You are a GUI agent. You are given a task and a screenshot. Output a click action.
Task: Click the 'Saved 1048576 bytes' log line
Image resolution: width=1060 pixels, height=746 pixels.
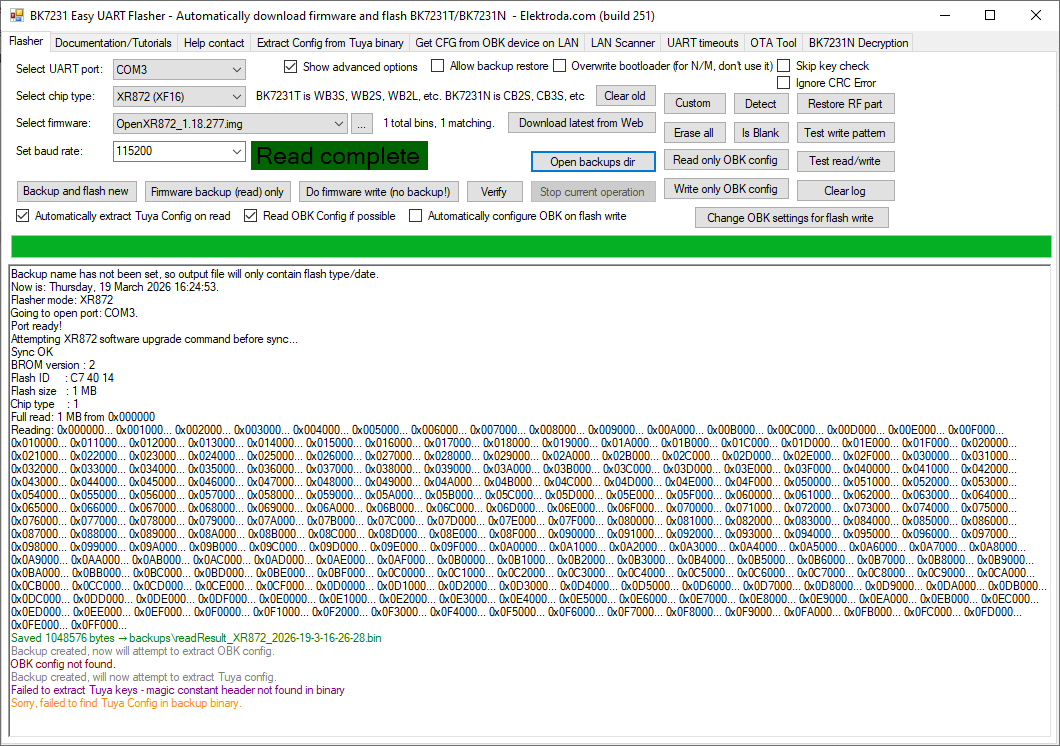(x=196, y=638)
